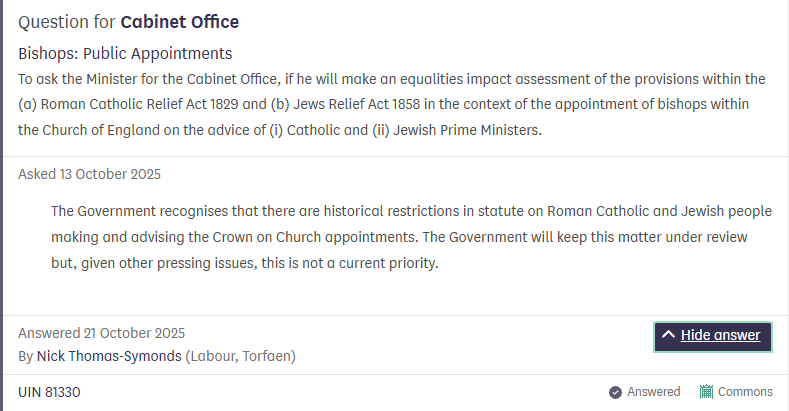Click the Asked 13 October 2025 date
This screenshot has height=411, width=789.
[89, 174]
